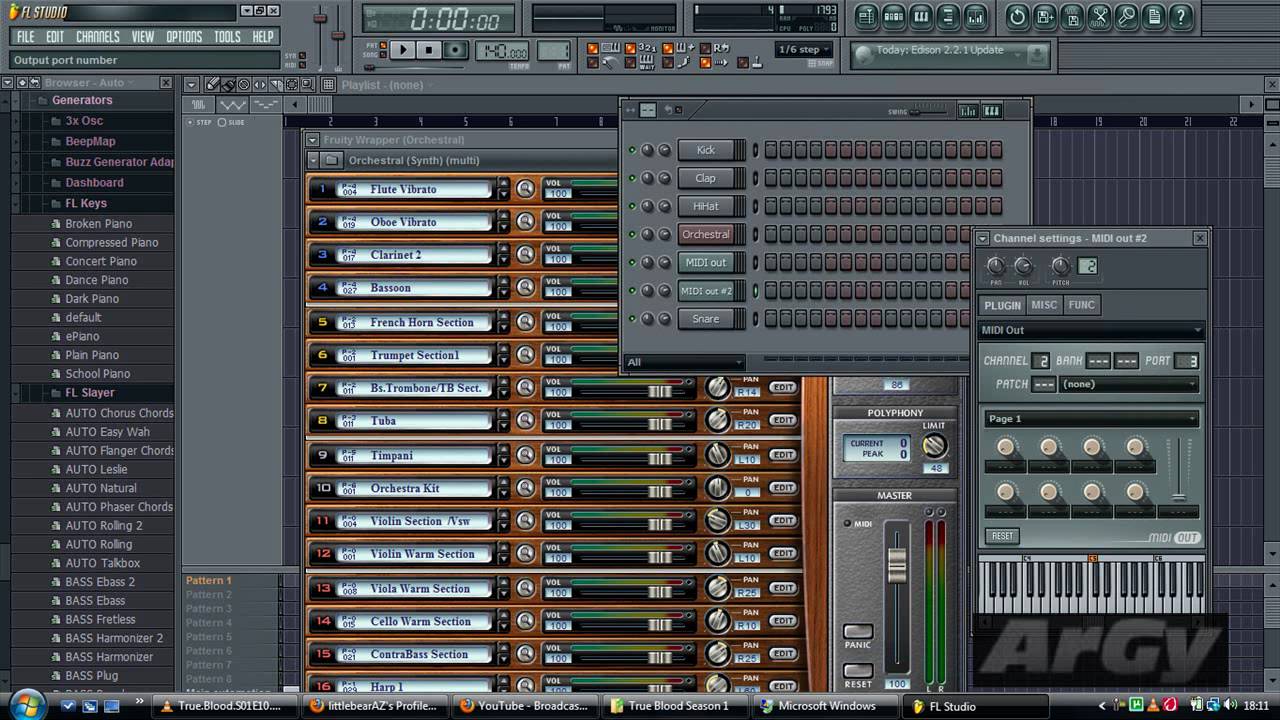Click the render to wave file icon
Screen dimensions: 1280x720
tap(1072, 16)
